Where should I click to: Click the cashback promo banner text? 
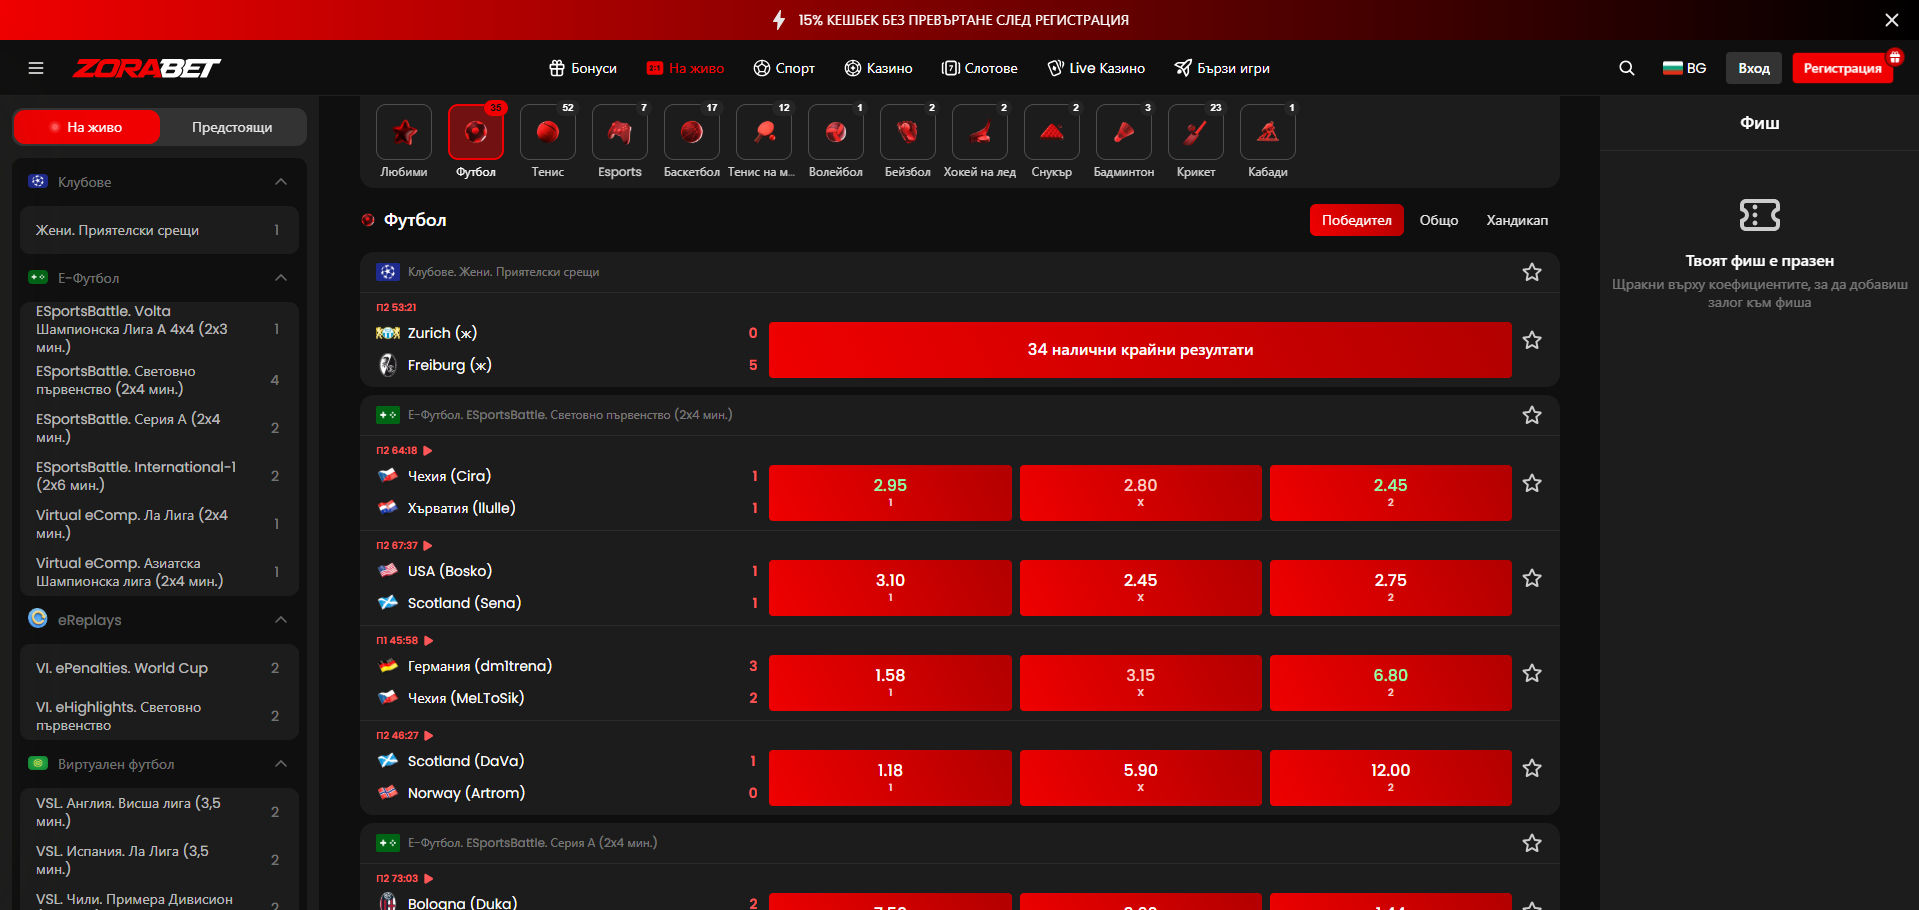tap(963, 20)
